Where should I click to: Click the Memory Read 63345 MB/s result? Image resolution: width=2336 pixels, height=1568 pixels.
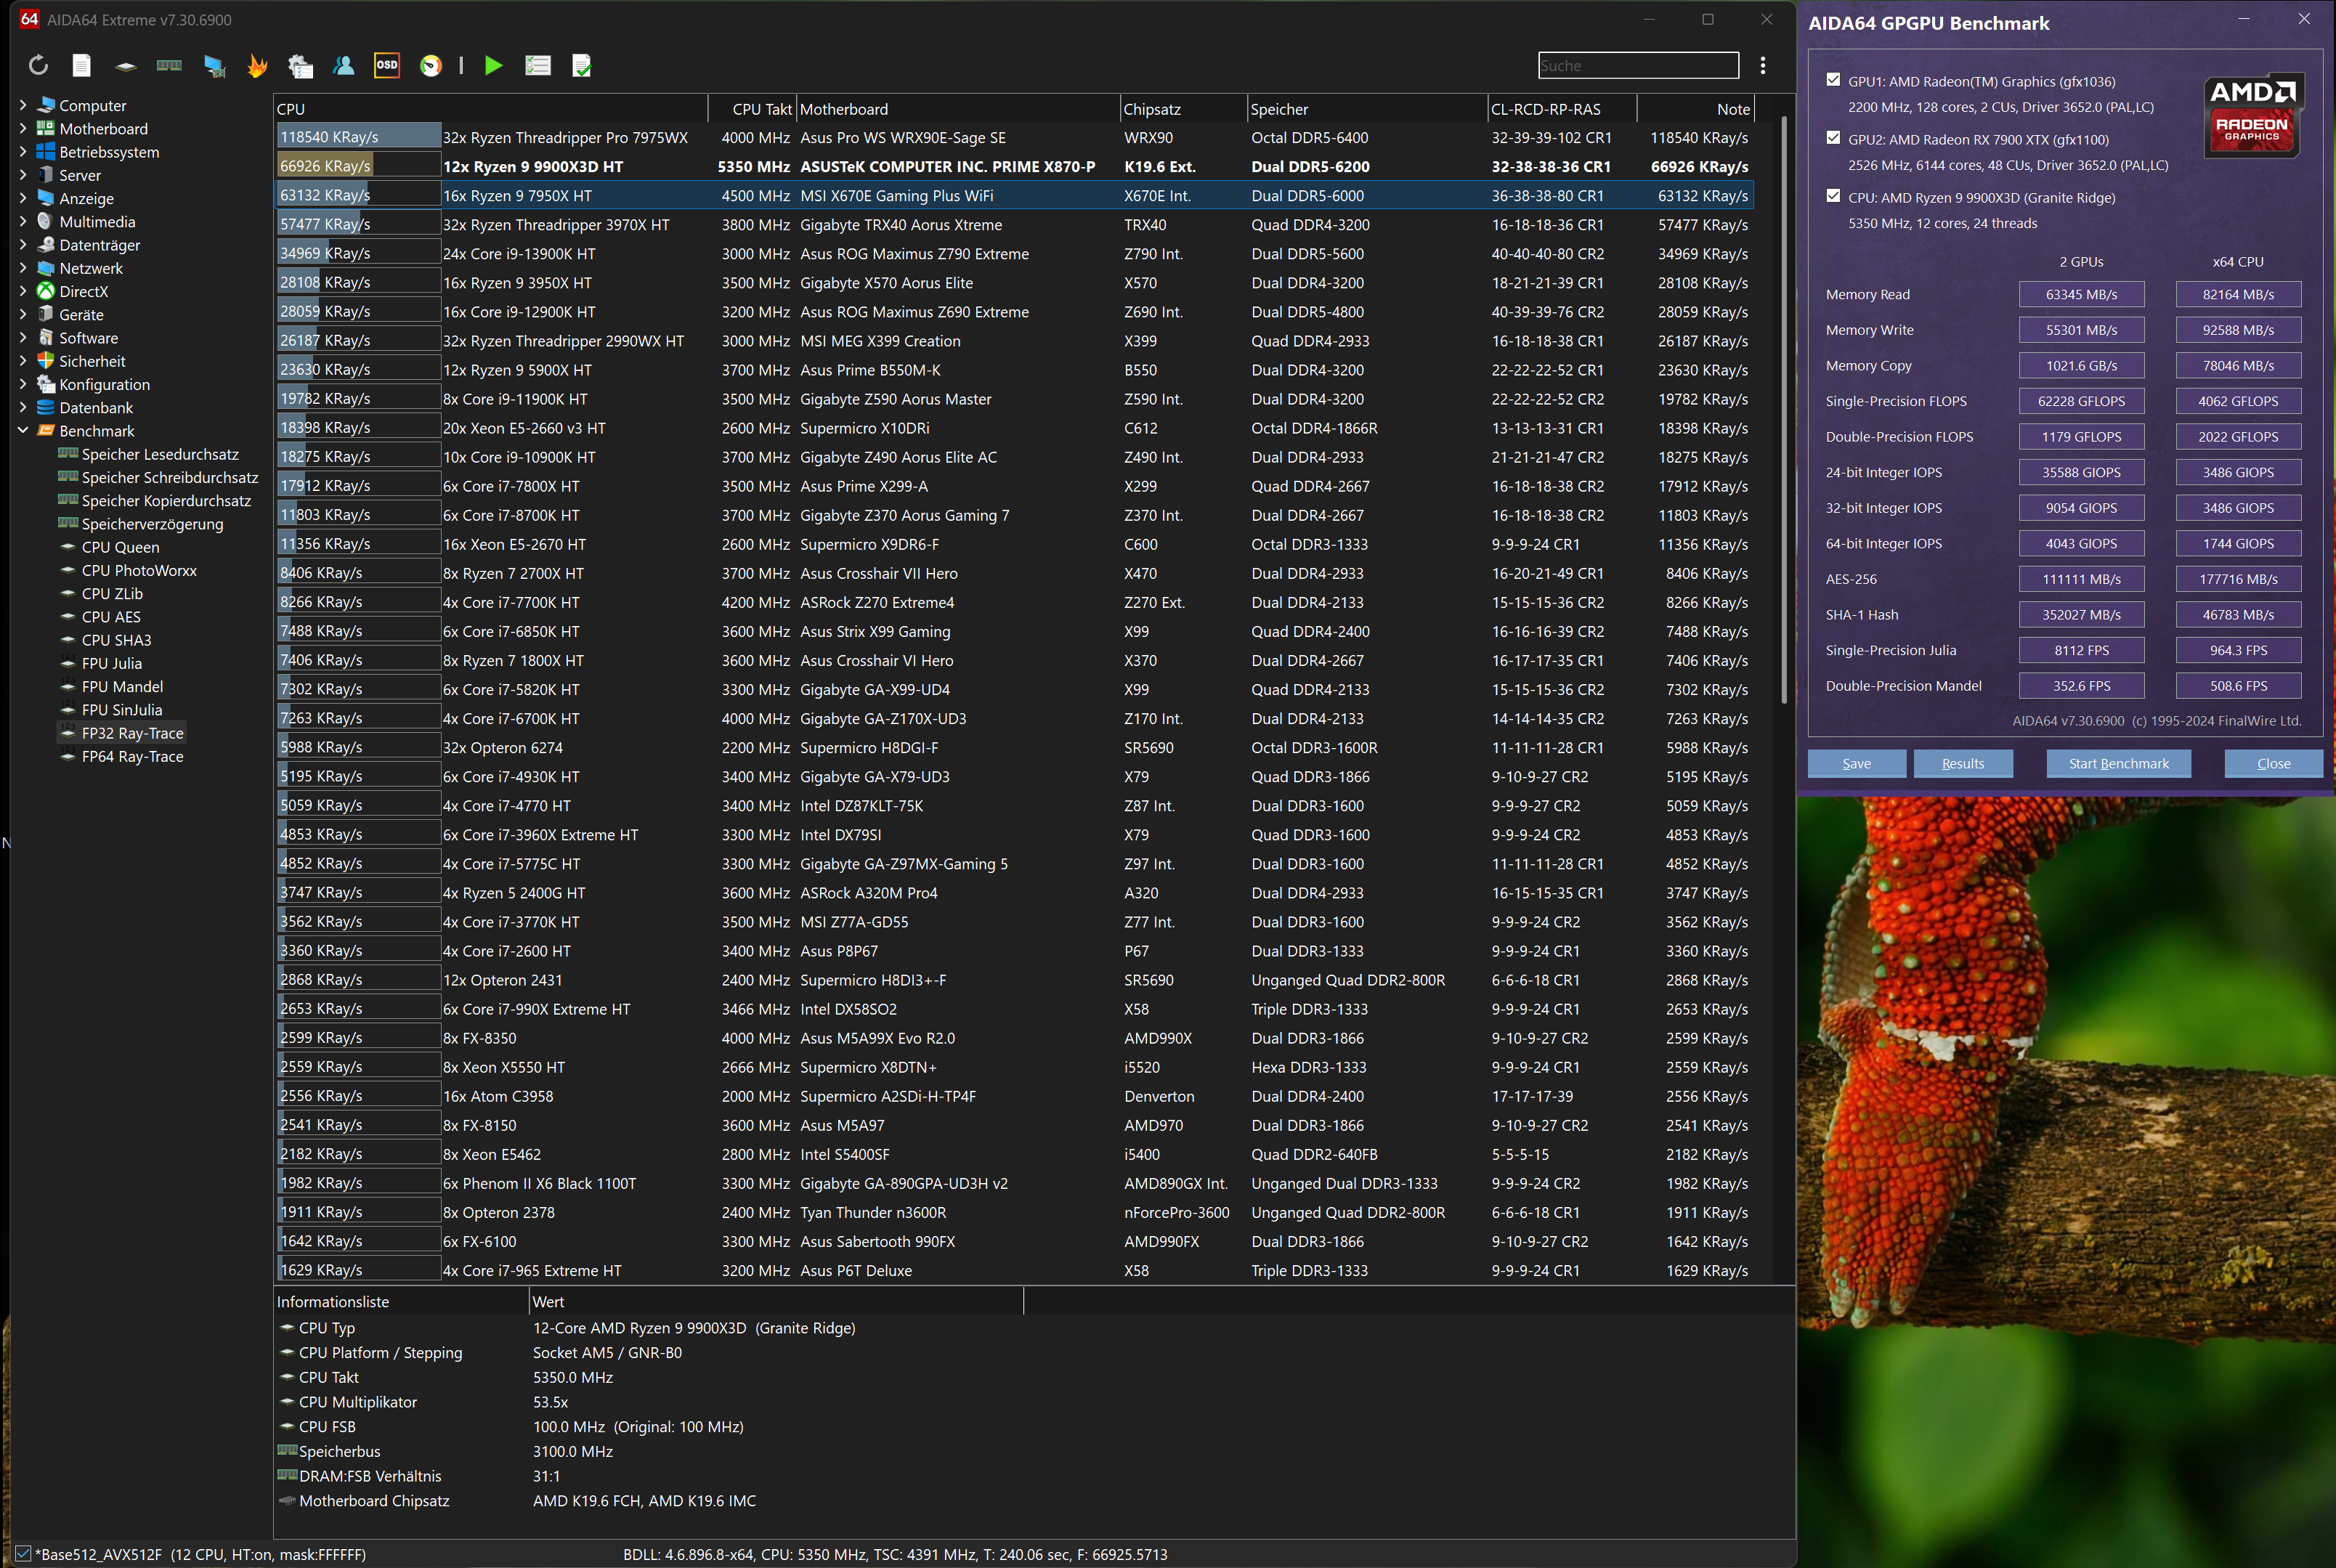pyautogui.click(x=2081, y=294)
